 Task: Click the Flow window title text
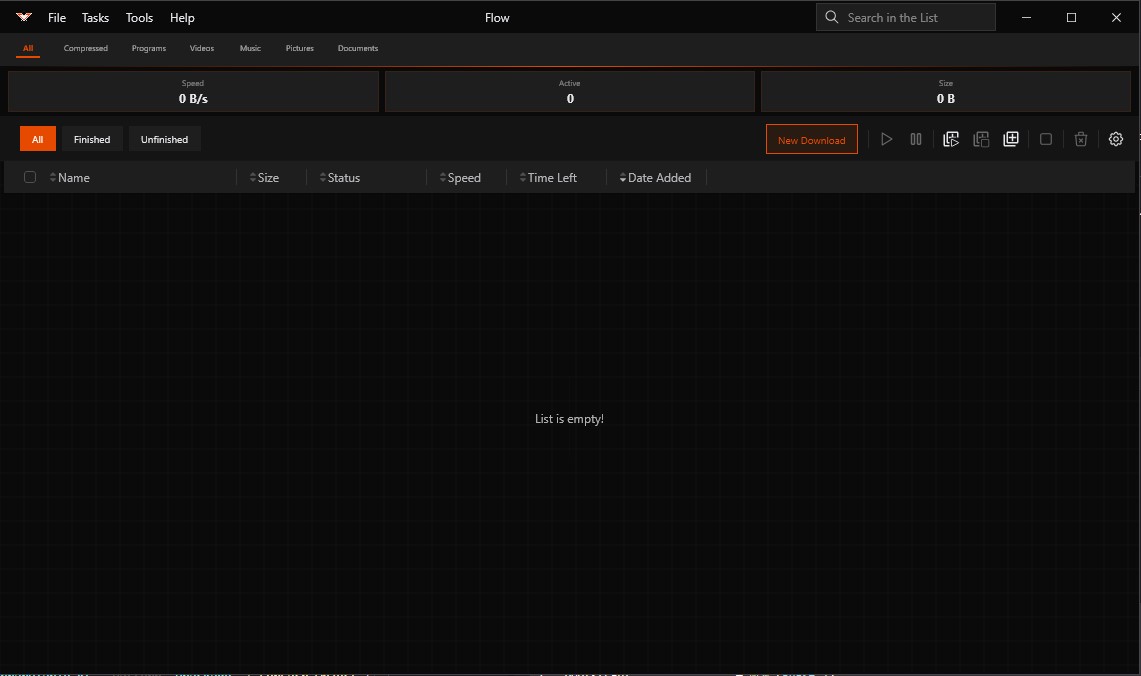[497, 17]
